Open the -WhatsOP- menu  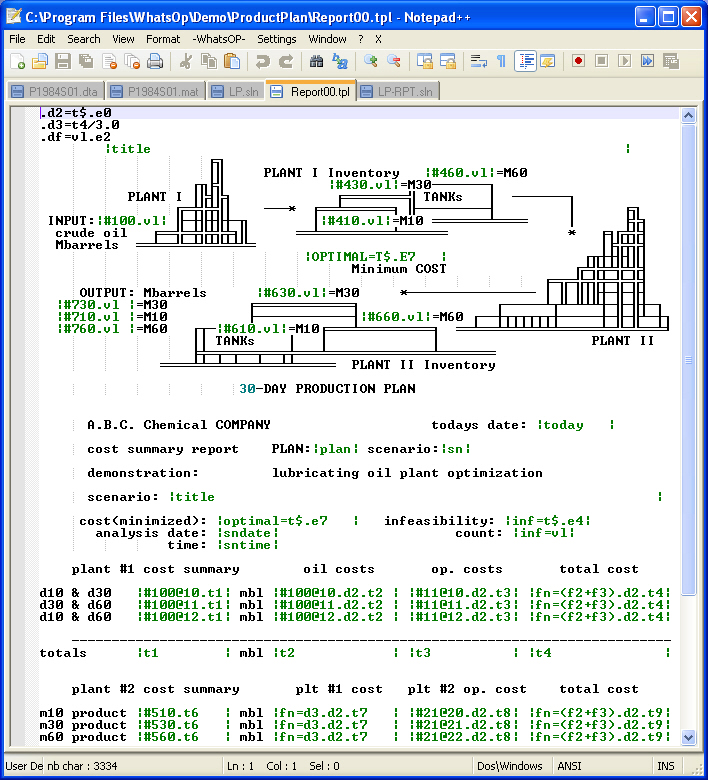(x=219, y=39)
